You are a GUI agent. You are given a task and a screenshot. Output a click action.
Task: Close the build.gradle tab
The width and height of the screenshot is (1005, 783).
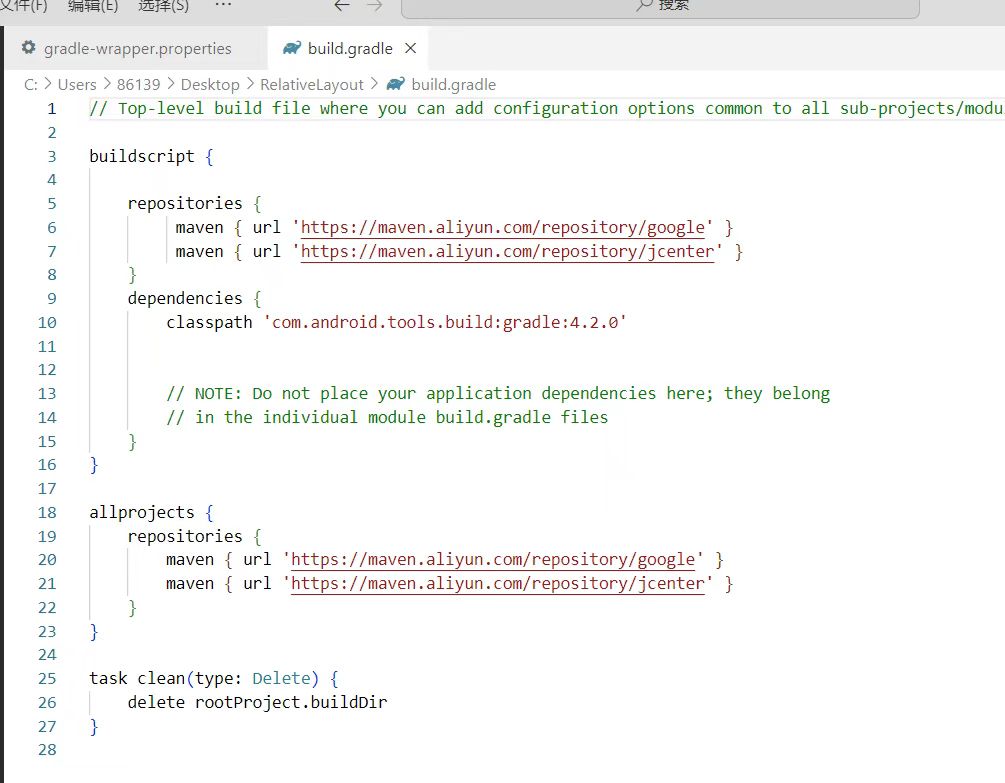point(411,48)
